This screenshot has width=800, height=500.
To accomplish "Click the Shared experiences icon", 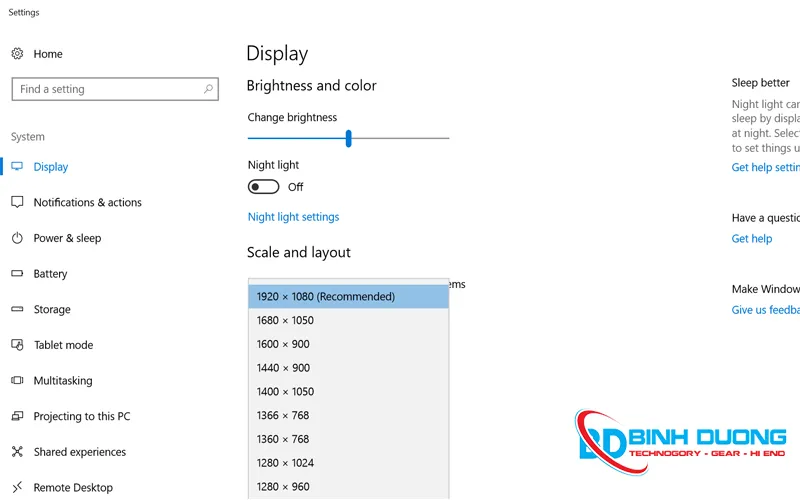I will coord(17,452).
